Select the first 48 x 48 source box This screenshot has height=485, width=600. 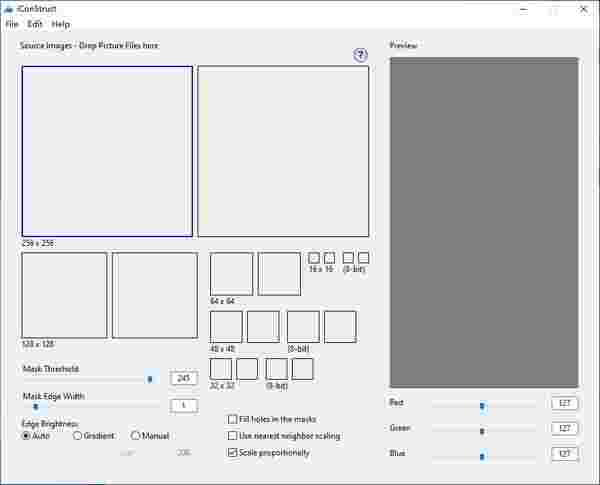[226, 327]
